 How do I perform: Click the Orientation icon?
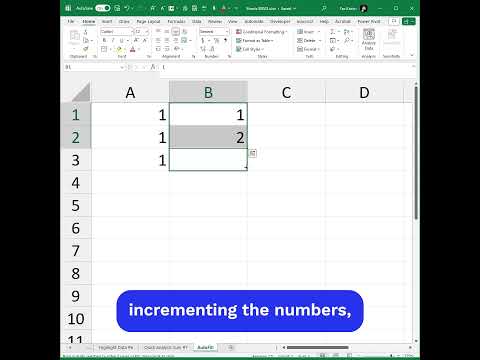[x=177, y=49]
